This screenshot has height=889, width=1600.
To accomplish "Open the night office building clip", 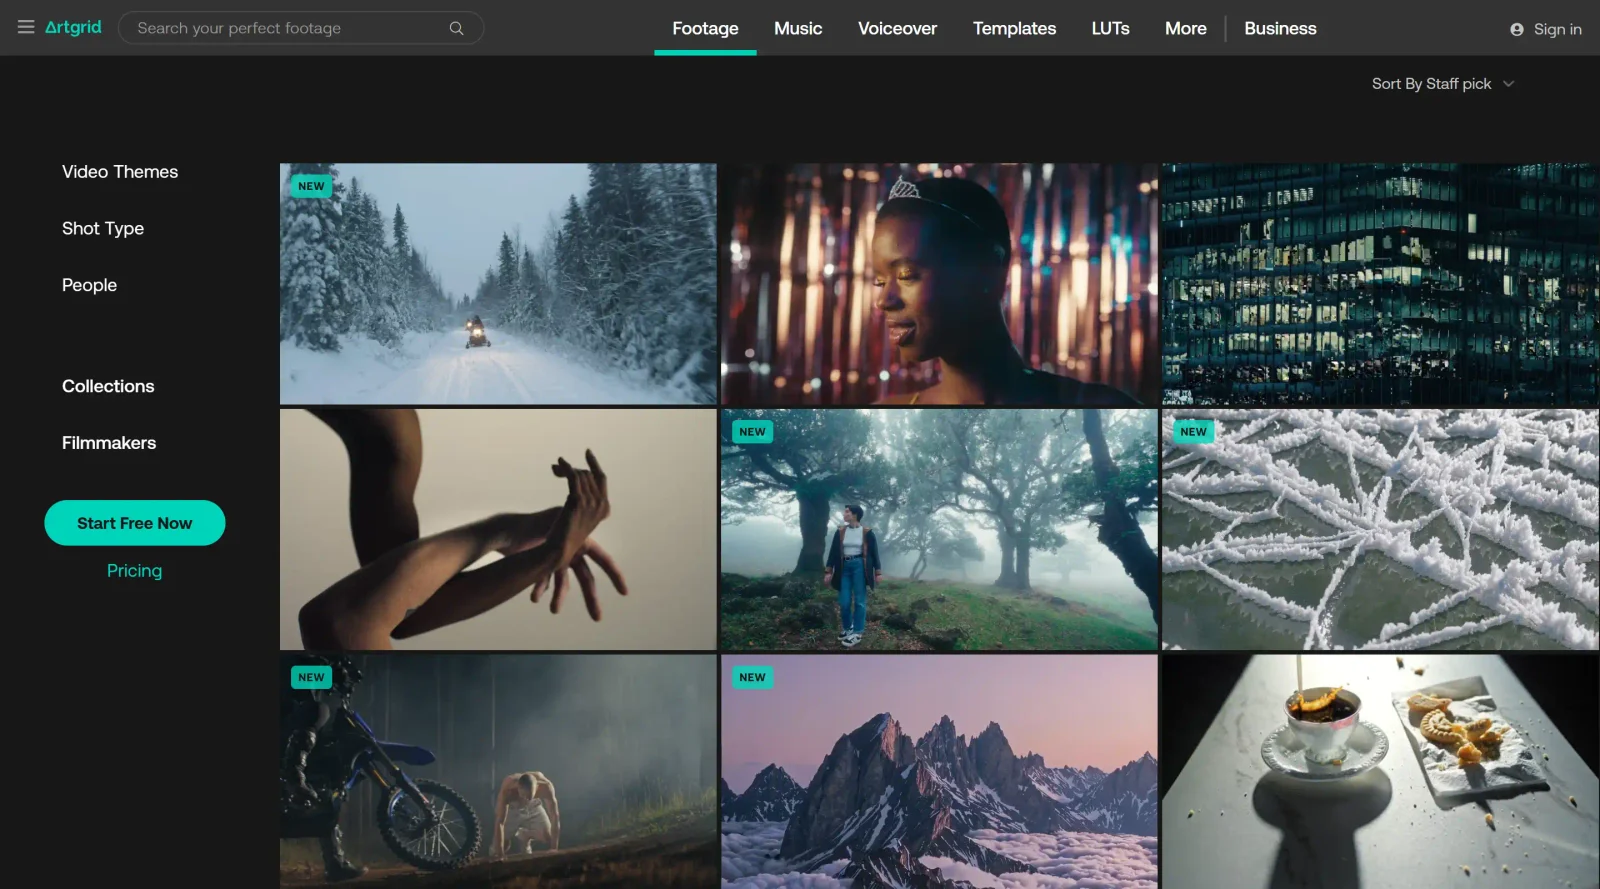I will (x=1380, y=284).
